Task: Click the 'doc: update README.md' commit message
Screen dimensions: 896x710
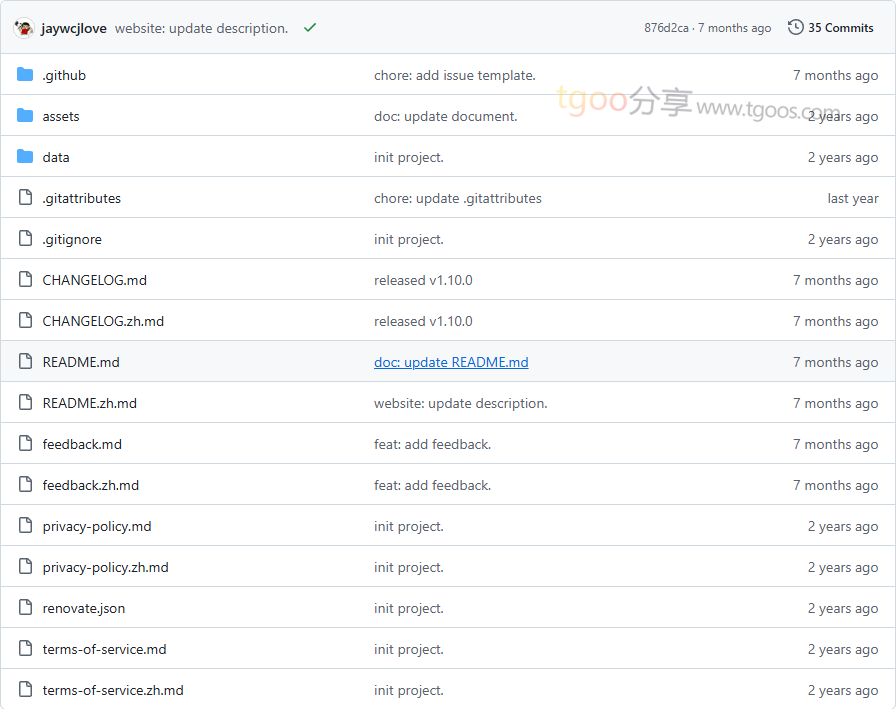Action: point(451,362)
